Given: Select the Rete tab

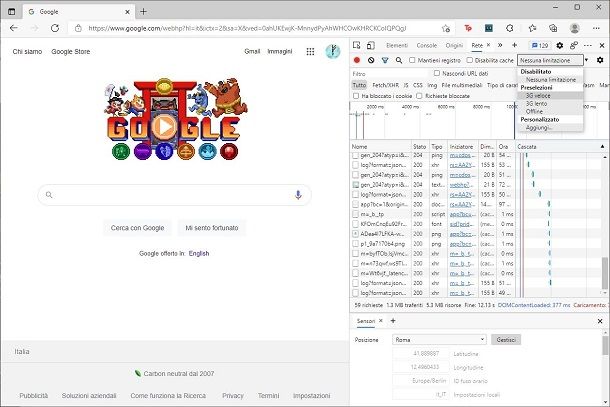Looking at the screenshot, I should coord(477,46).
